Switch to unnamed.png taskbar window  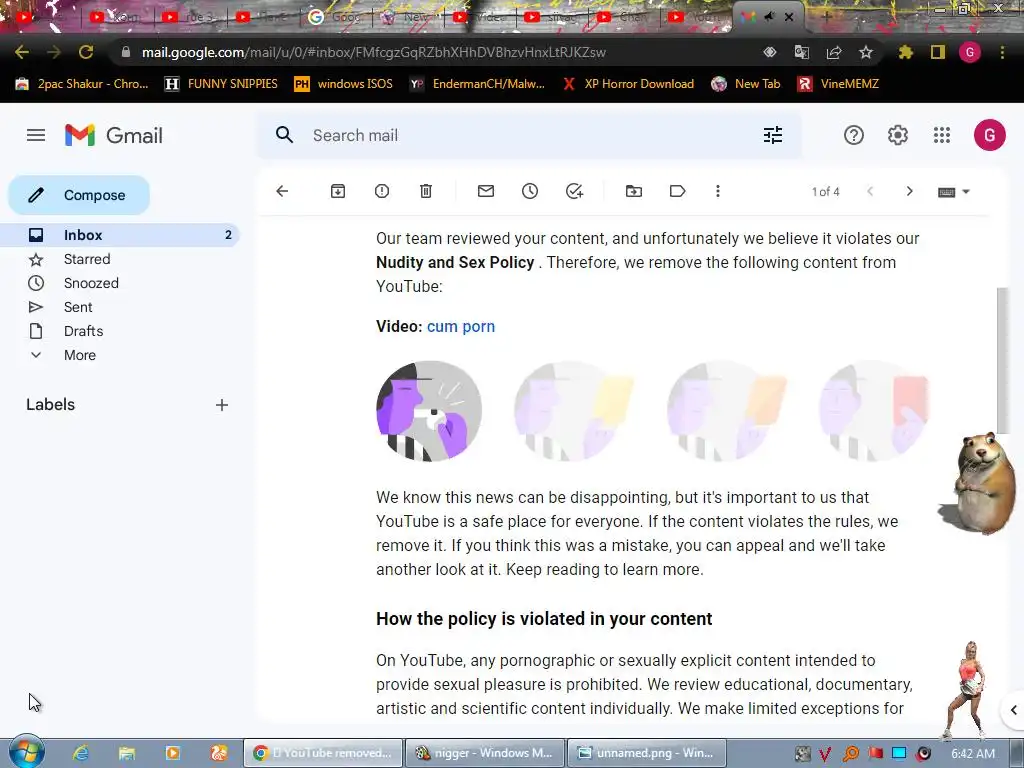[x=647, y=753]
